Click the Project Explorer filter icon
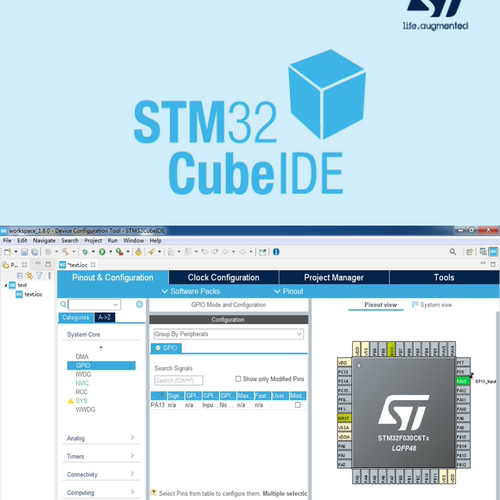Image resolution: width=500 pixels, height=500 pixels. [39, 276]
